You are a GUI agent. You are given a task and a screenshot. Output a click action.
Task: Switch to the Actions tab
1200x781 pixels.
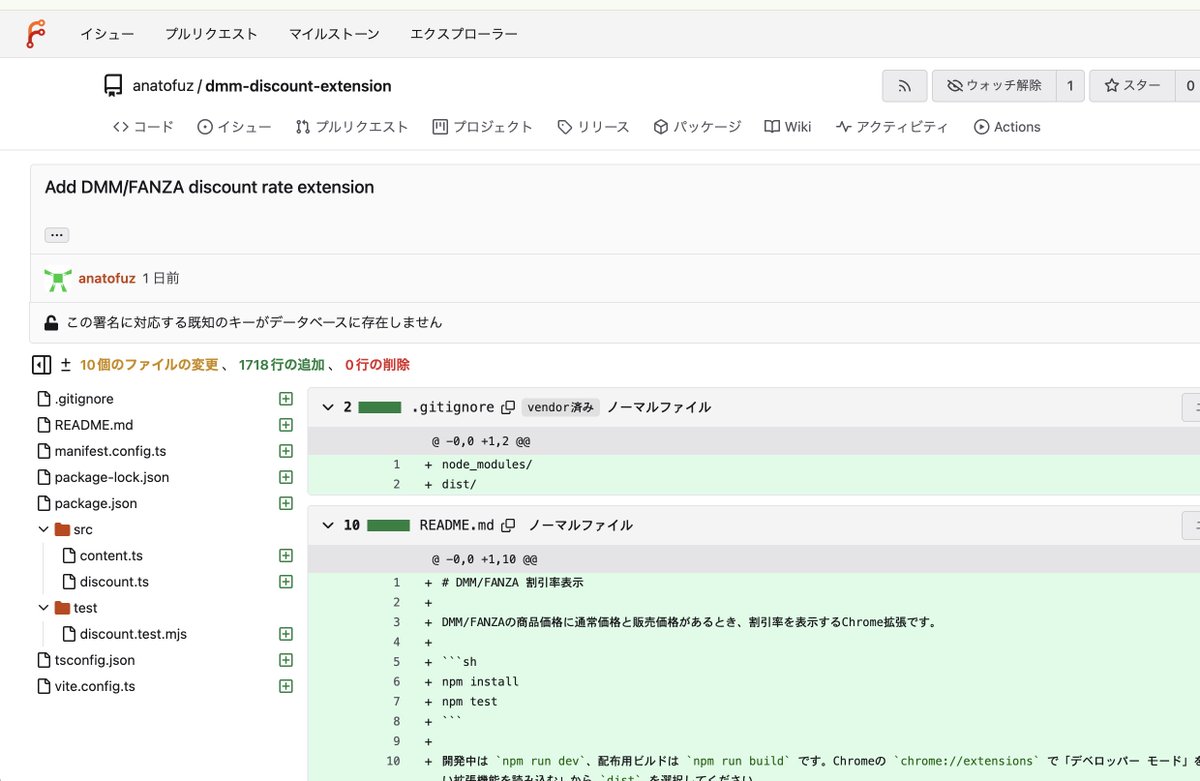pyautogui.click(x=1007, y=127)
